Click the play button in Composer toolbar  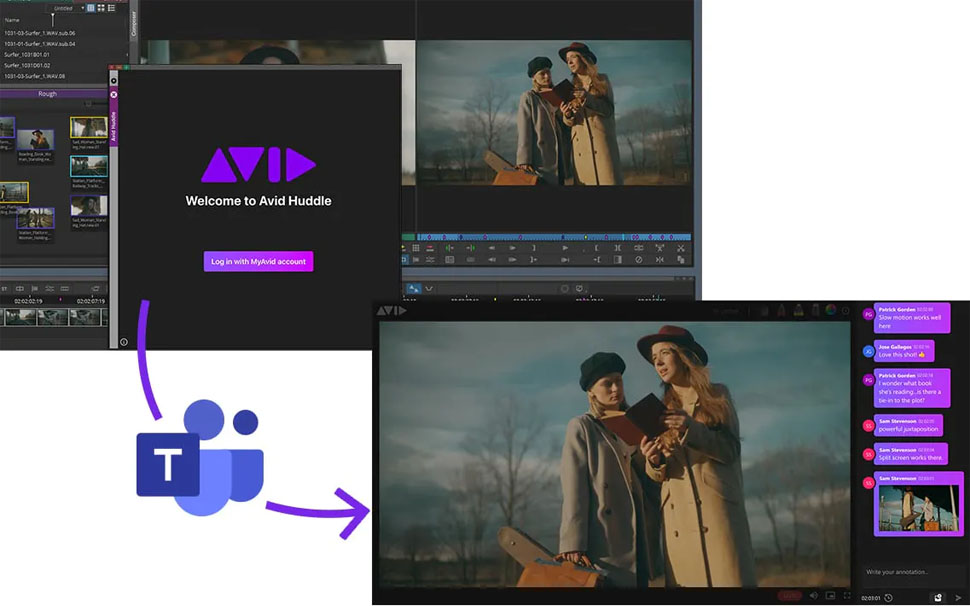tap(565, 248)
